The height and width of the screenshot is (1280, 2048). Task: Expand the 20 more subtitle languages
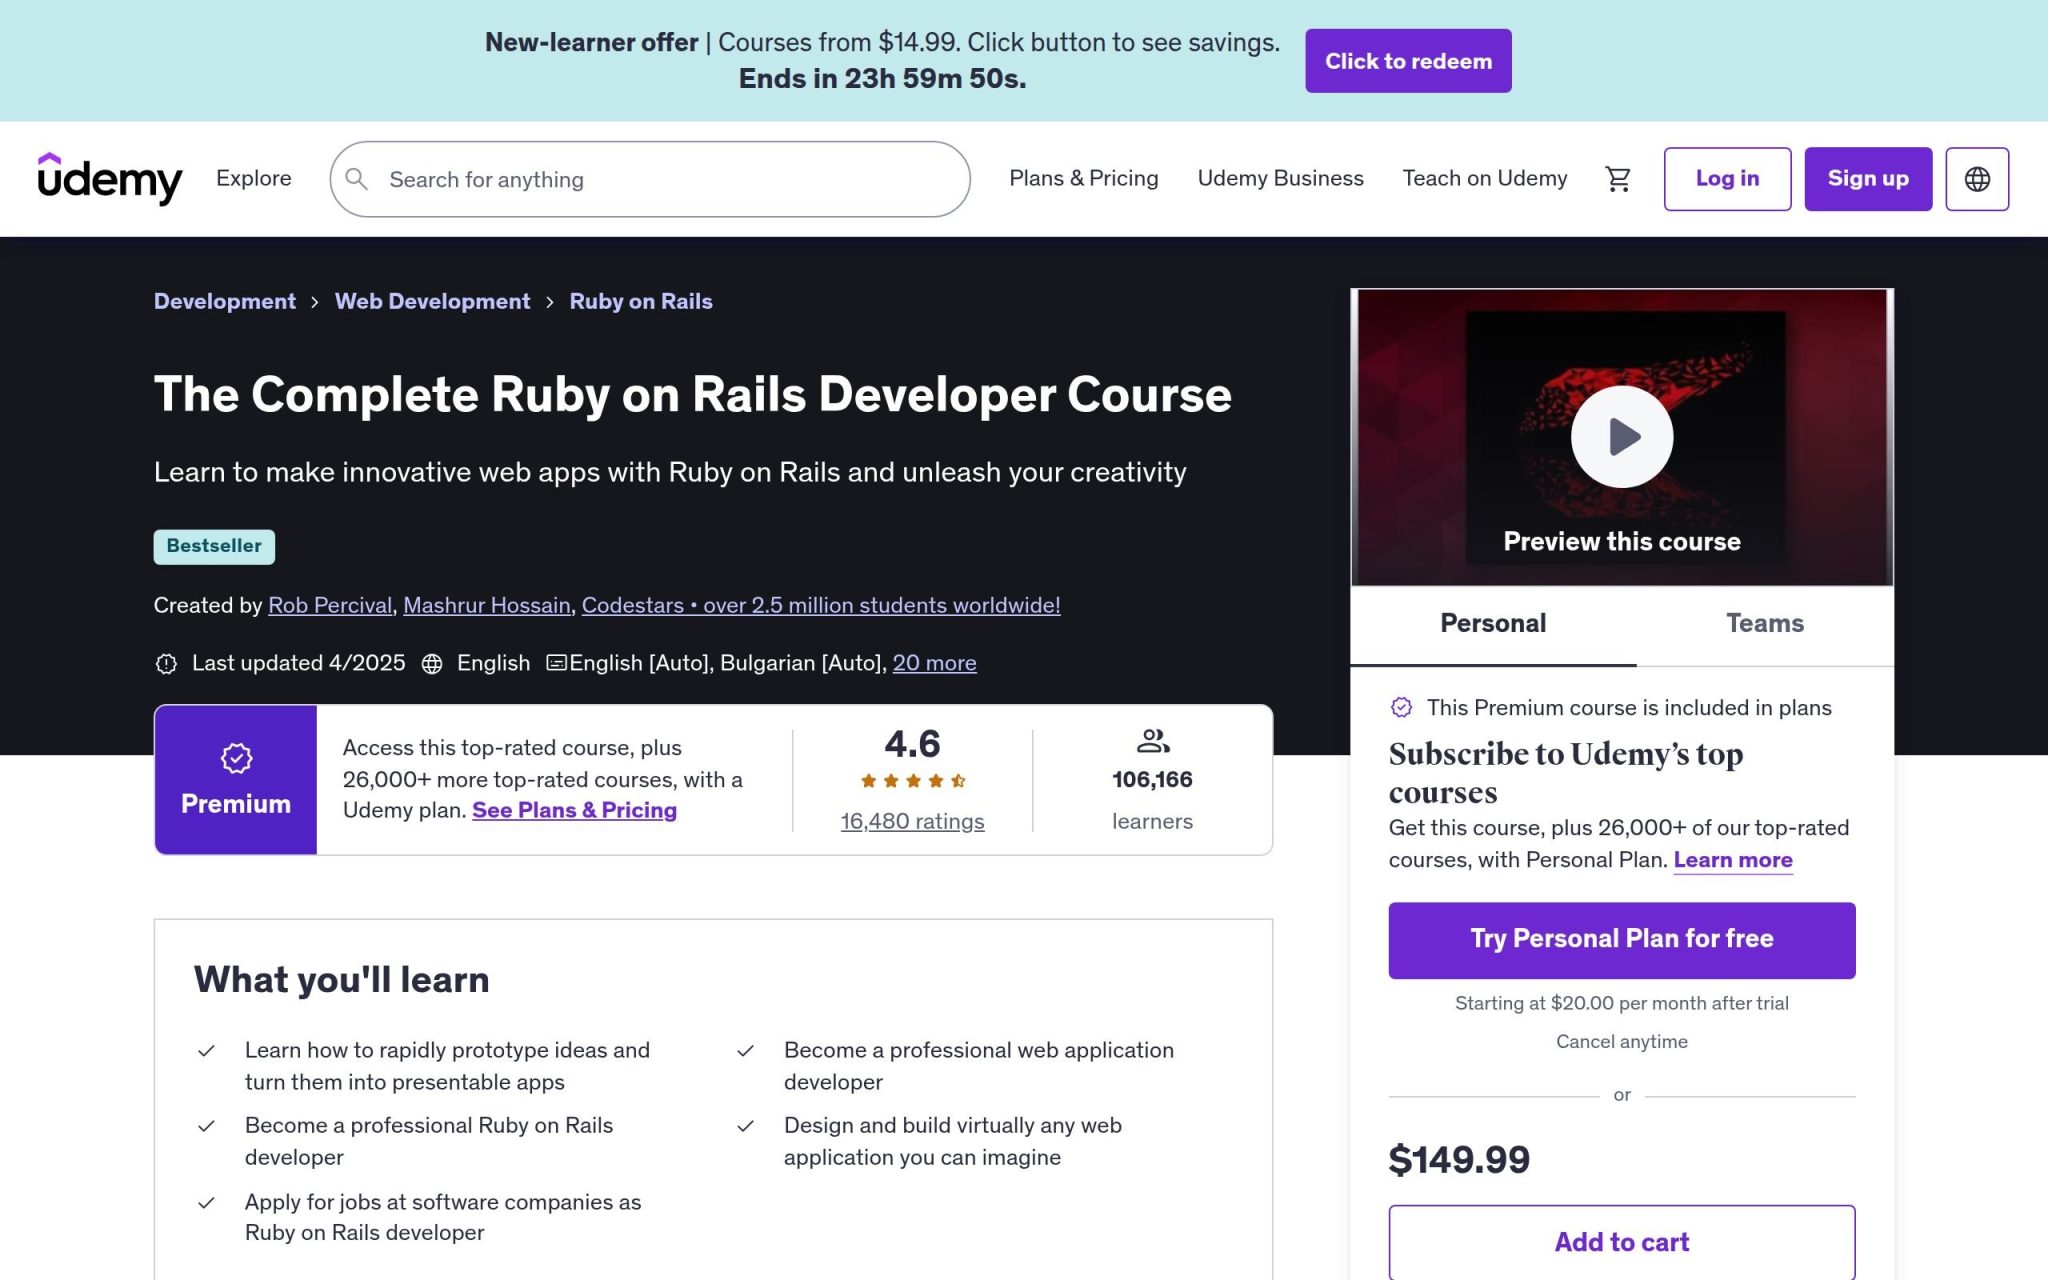pos(934,663)
